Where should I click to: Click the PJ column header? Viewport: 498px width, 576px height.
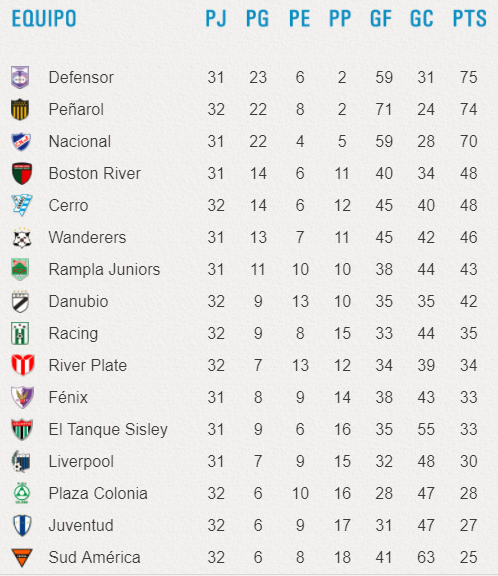[216, 18]
